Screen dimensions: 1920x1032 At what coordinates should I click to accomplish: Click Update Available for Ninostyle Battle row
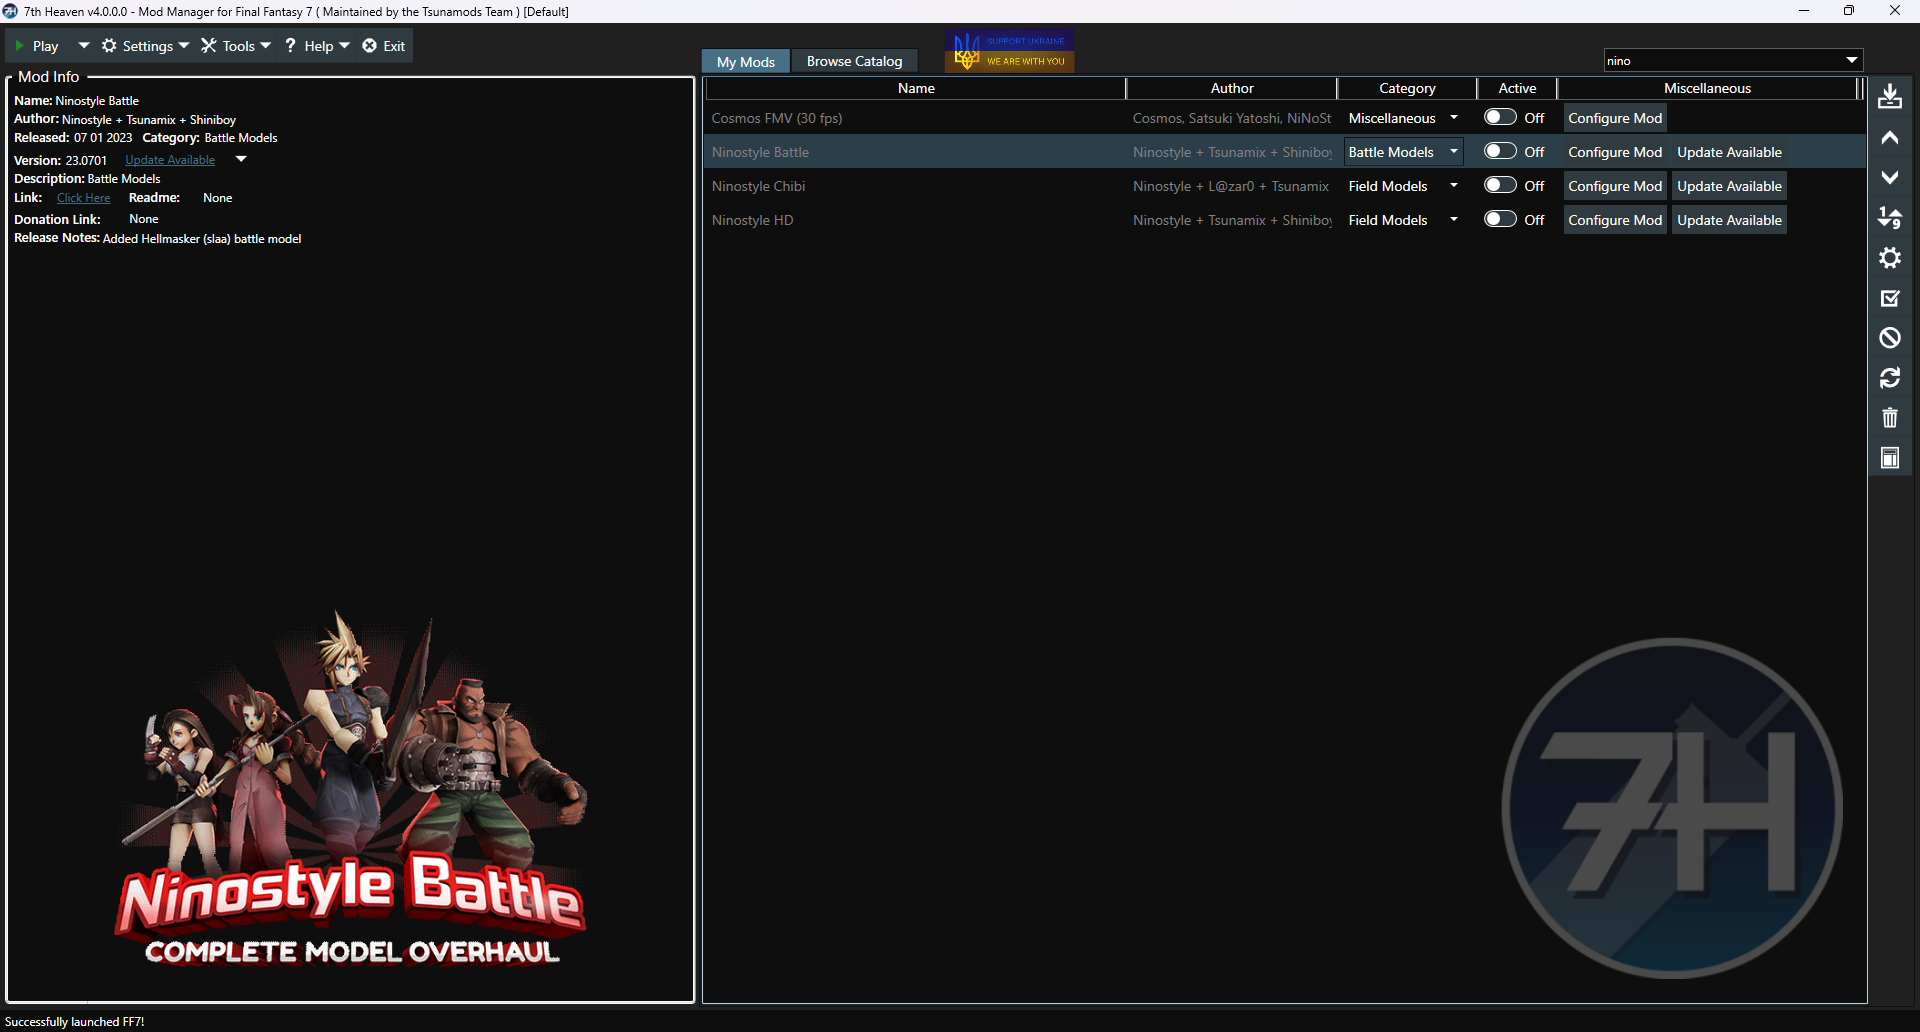[x=1729, y=152]
